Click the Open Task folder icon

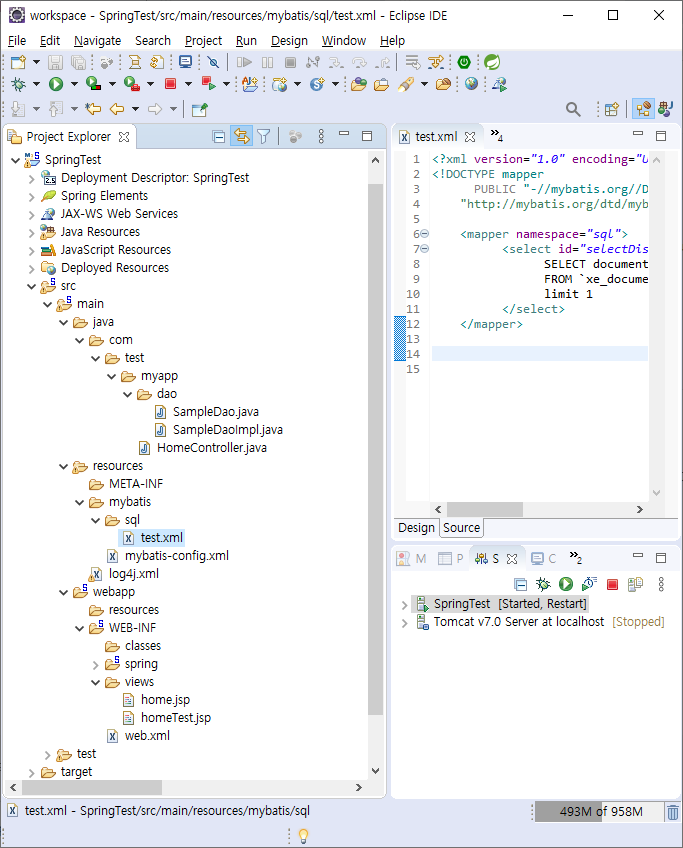(x=381, y=84)
